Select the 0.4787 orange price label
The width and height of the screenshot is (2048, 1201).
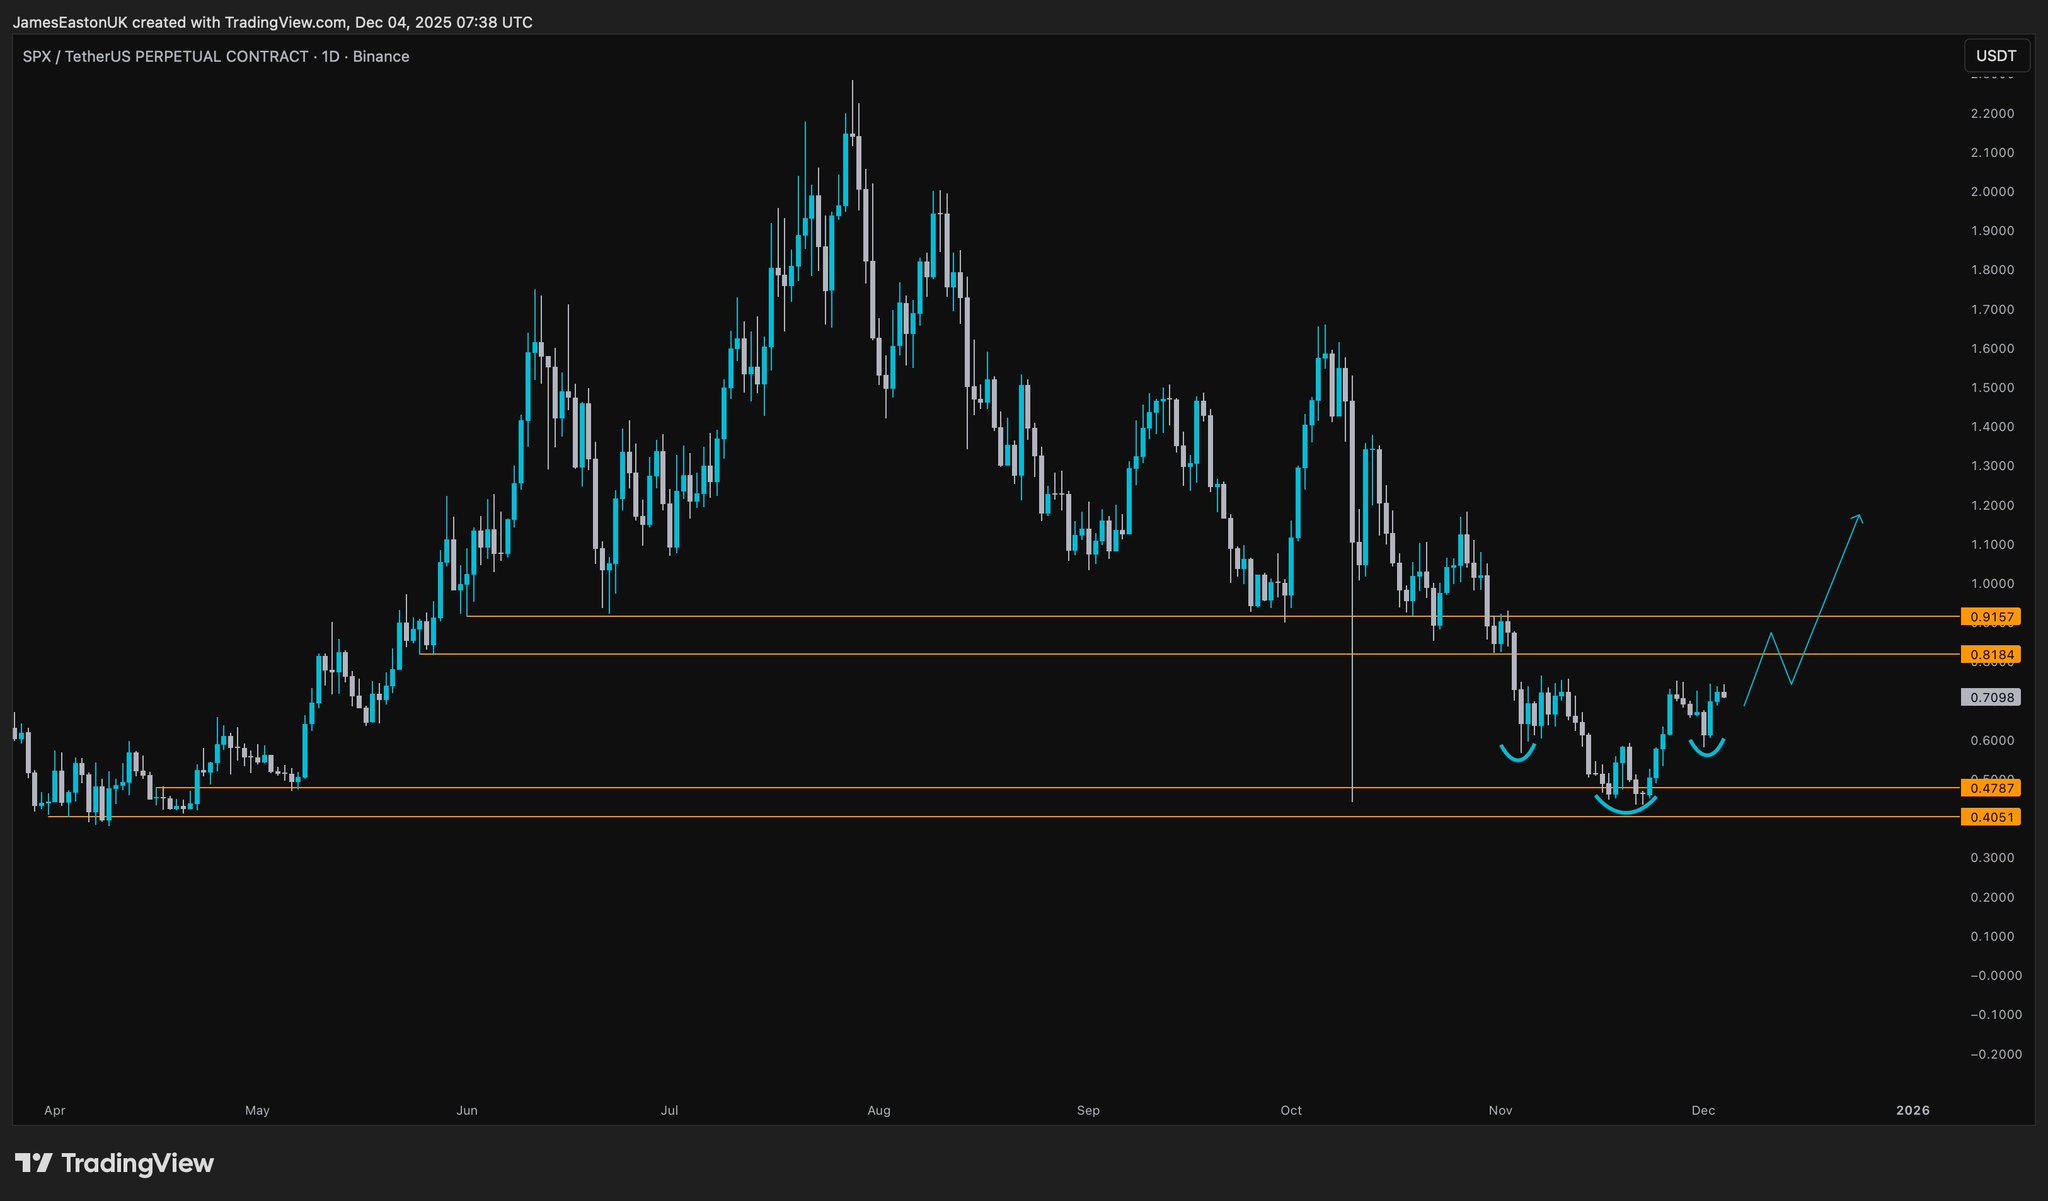tap(1990, 788)
